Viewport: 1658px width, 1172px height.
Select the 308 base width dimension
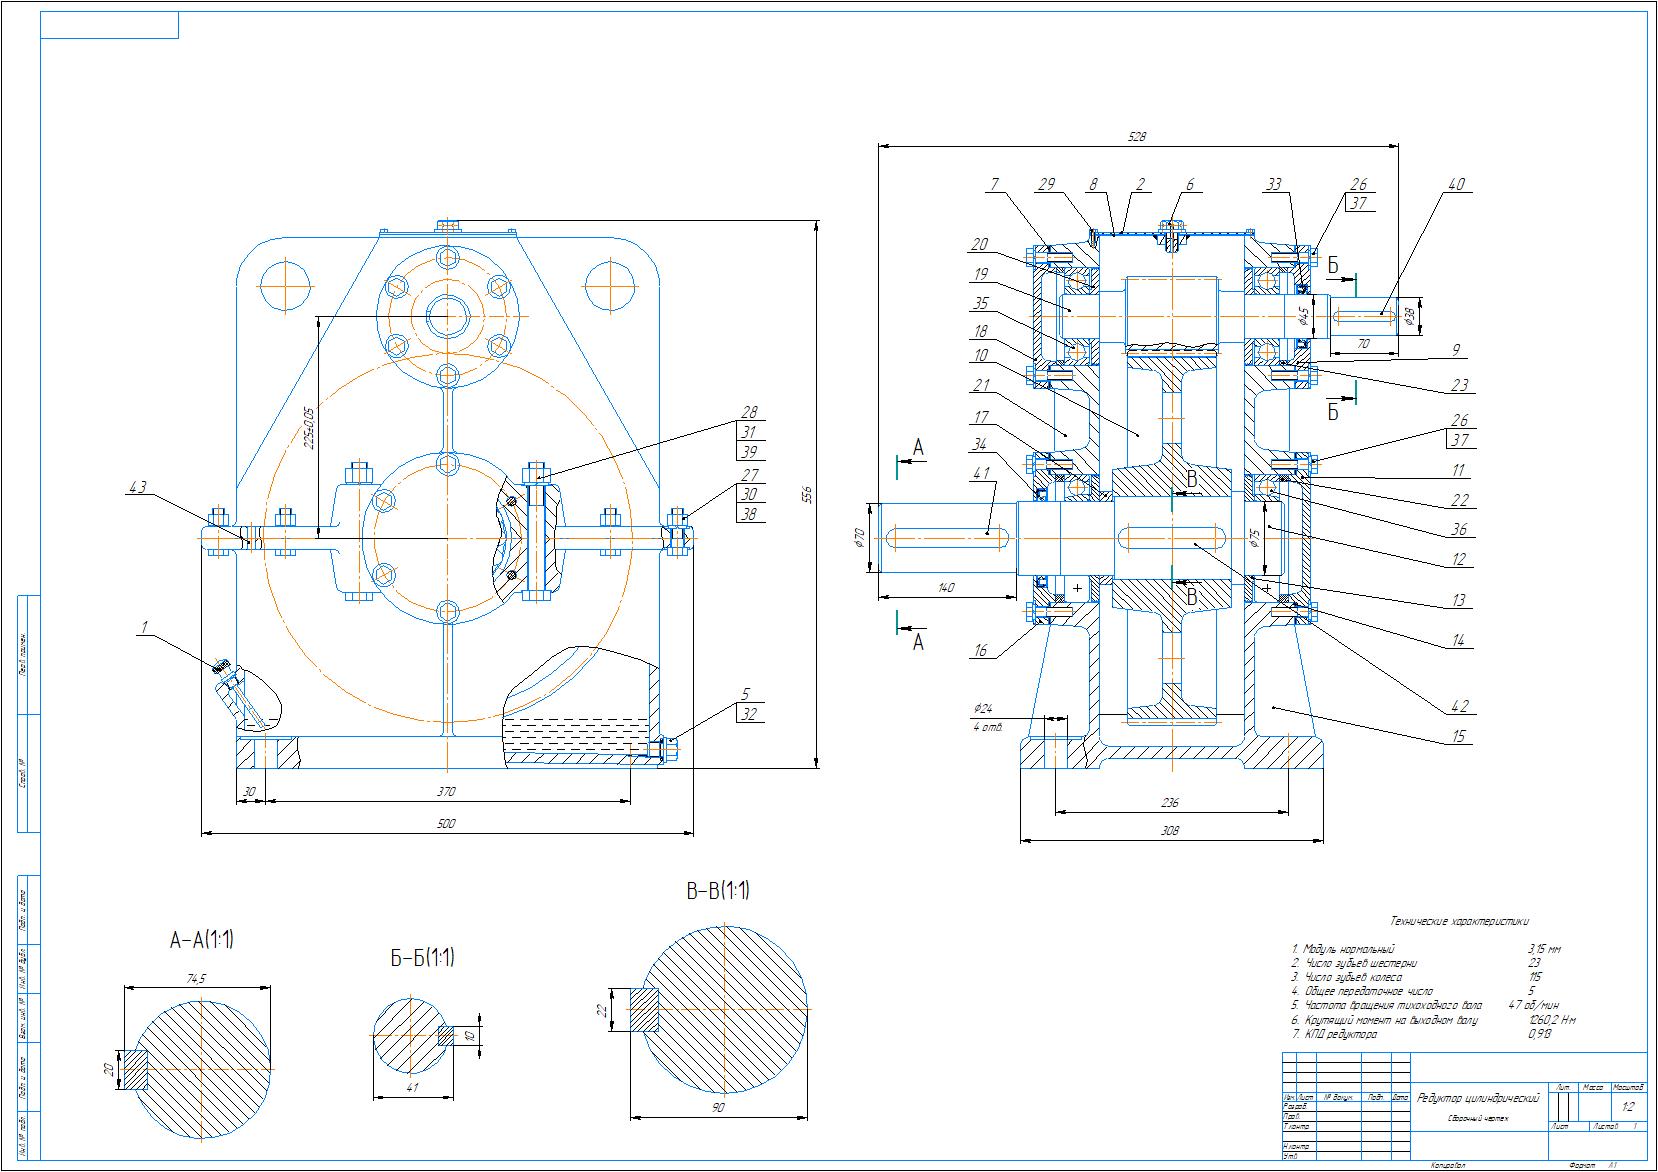pyautogui.click(x=1168, y=831)
